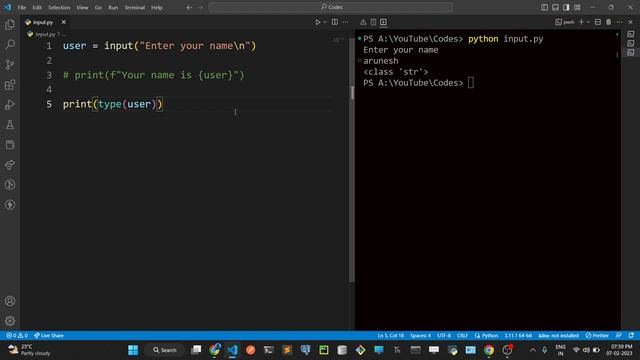Click the input.py breadcrumb
The height and width of the screenshot is (360, 640).
[x=45, y=34]
